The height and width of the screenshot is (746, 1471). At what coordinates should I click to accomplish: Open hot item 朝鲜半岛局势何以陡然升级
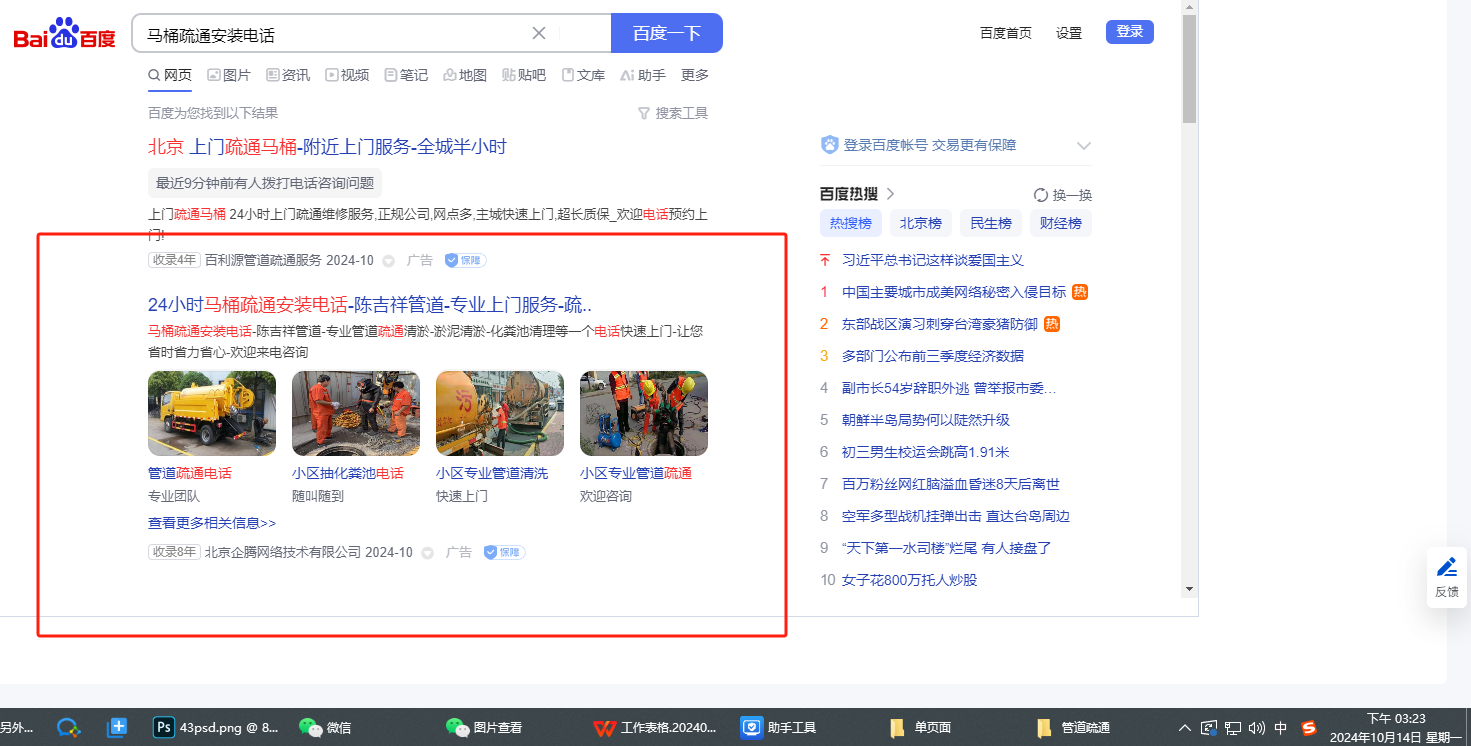pos(926,420)
